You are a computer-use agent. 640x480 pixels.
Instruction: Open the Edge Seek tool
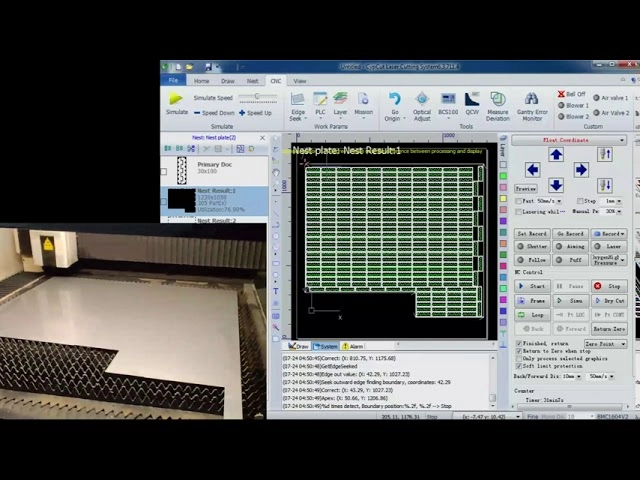coord(298,106)
